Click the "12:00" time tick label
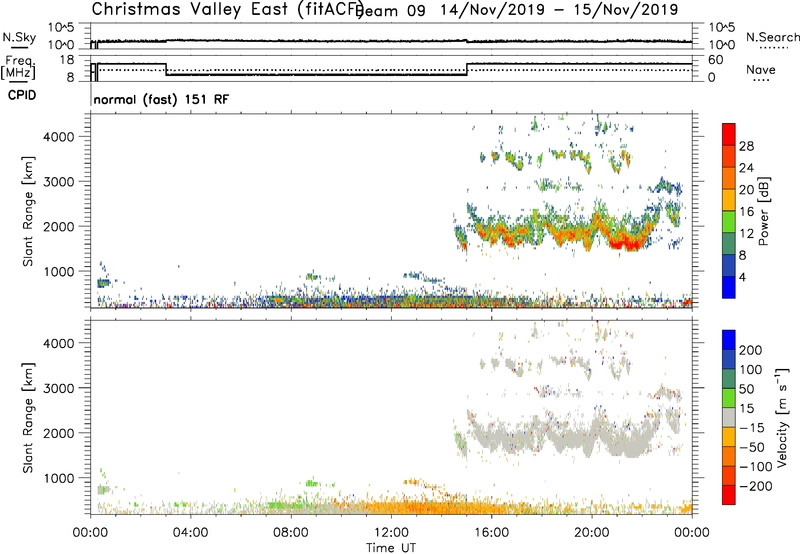 tap(391, 533)
